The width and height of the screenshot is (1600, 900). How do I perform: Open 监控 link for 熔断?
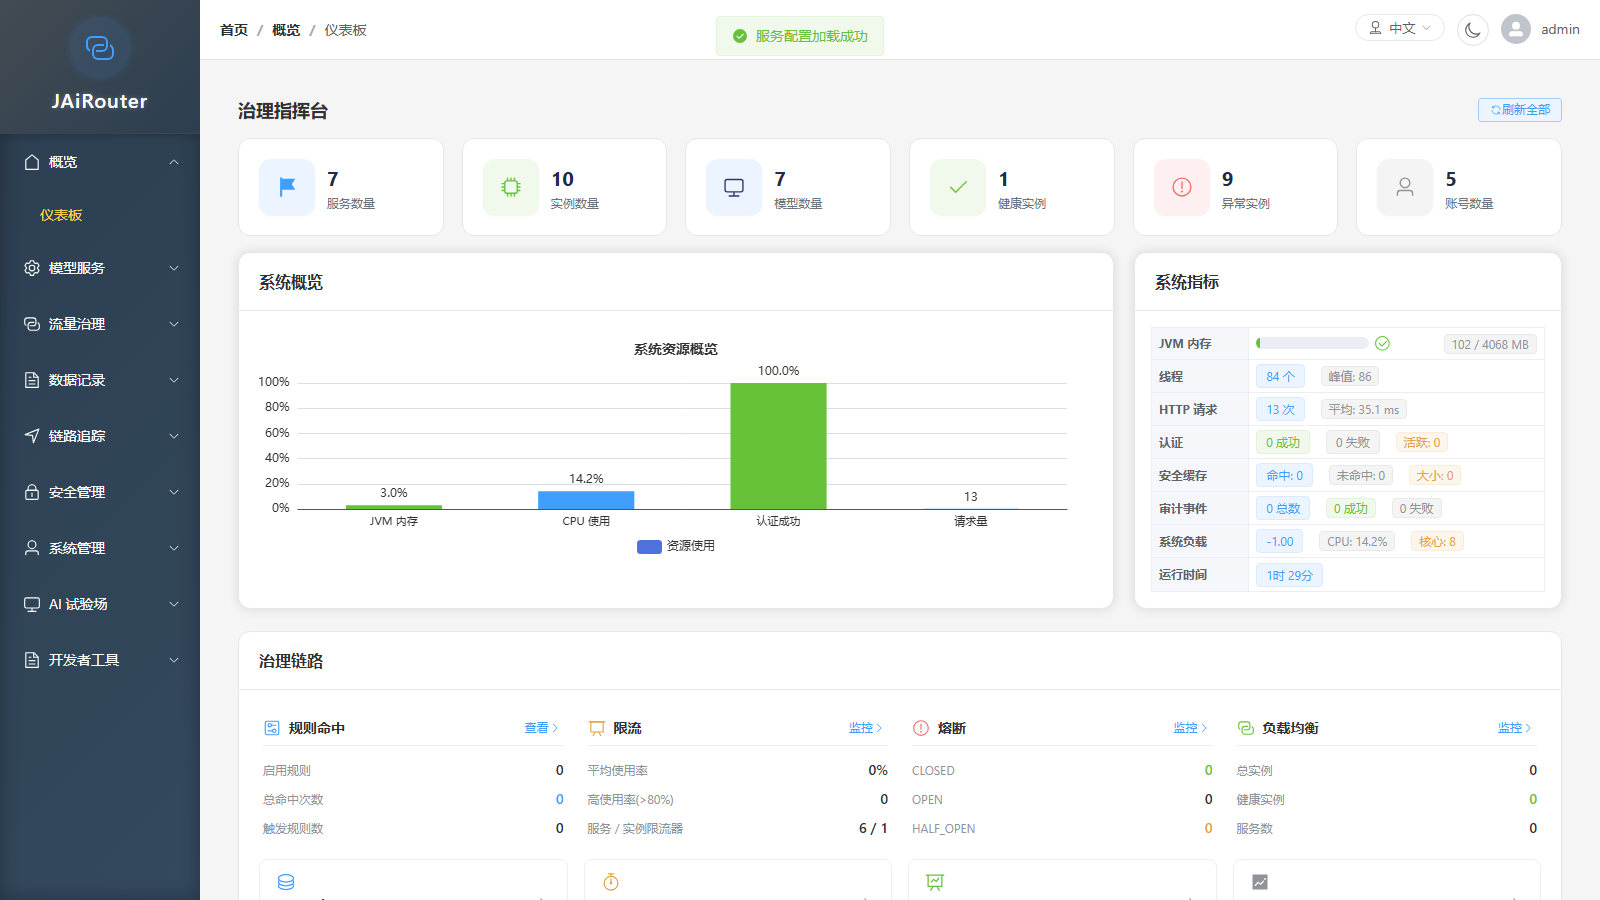click(1190, 728)
